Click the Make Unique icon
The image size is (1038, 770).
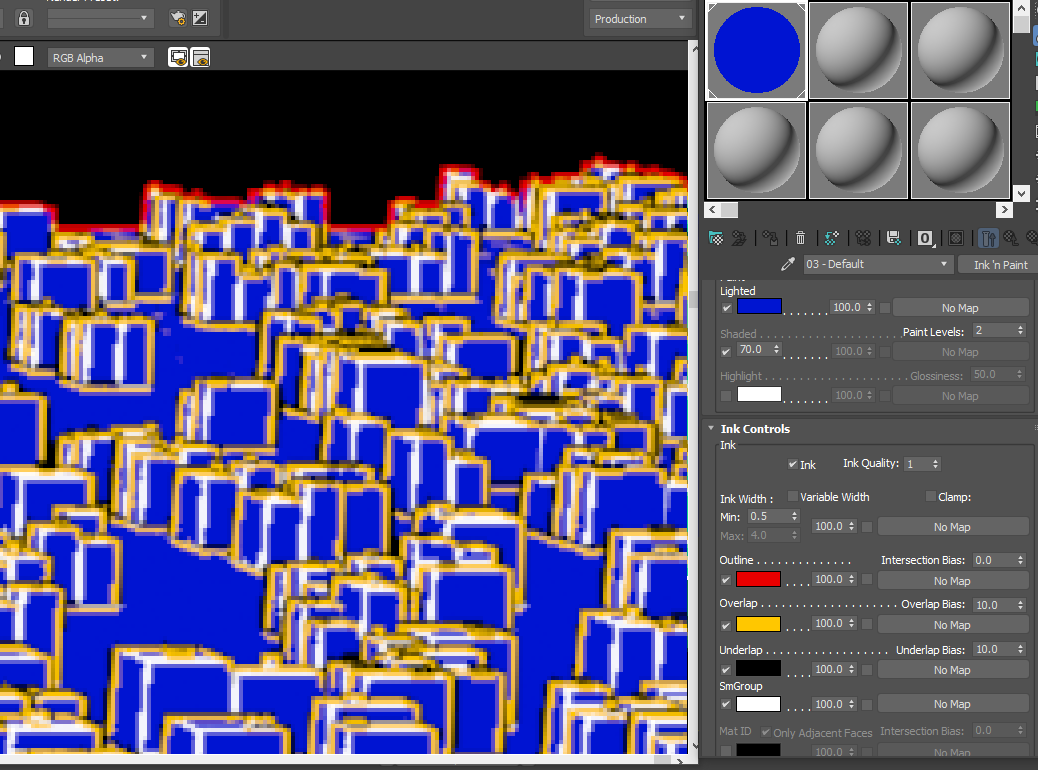(x=863, y=238)
